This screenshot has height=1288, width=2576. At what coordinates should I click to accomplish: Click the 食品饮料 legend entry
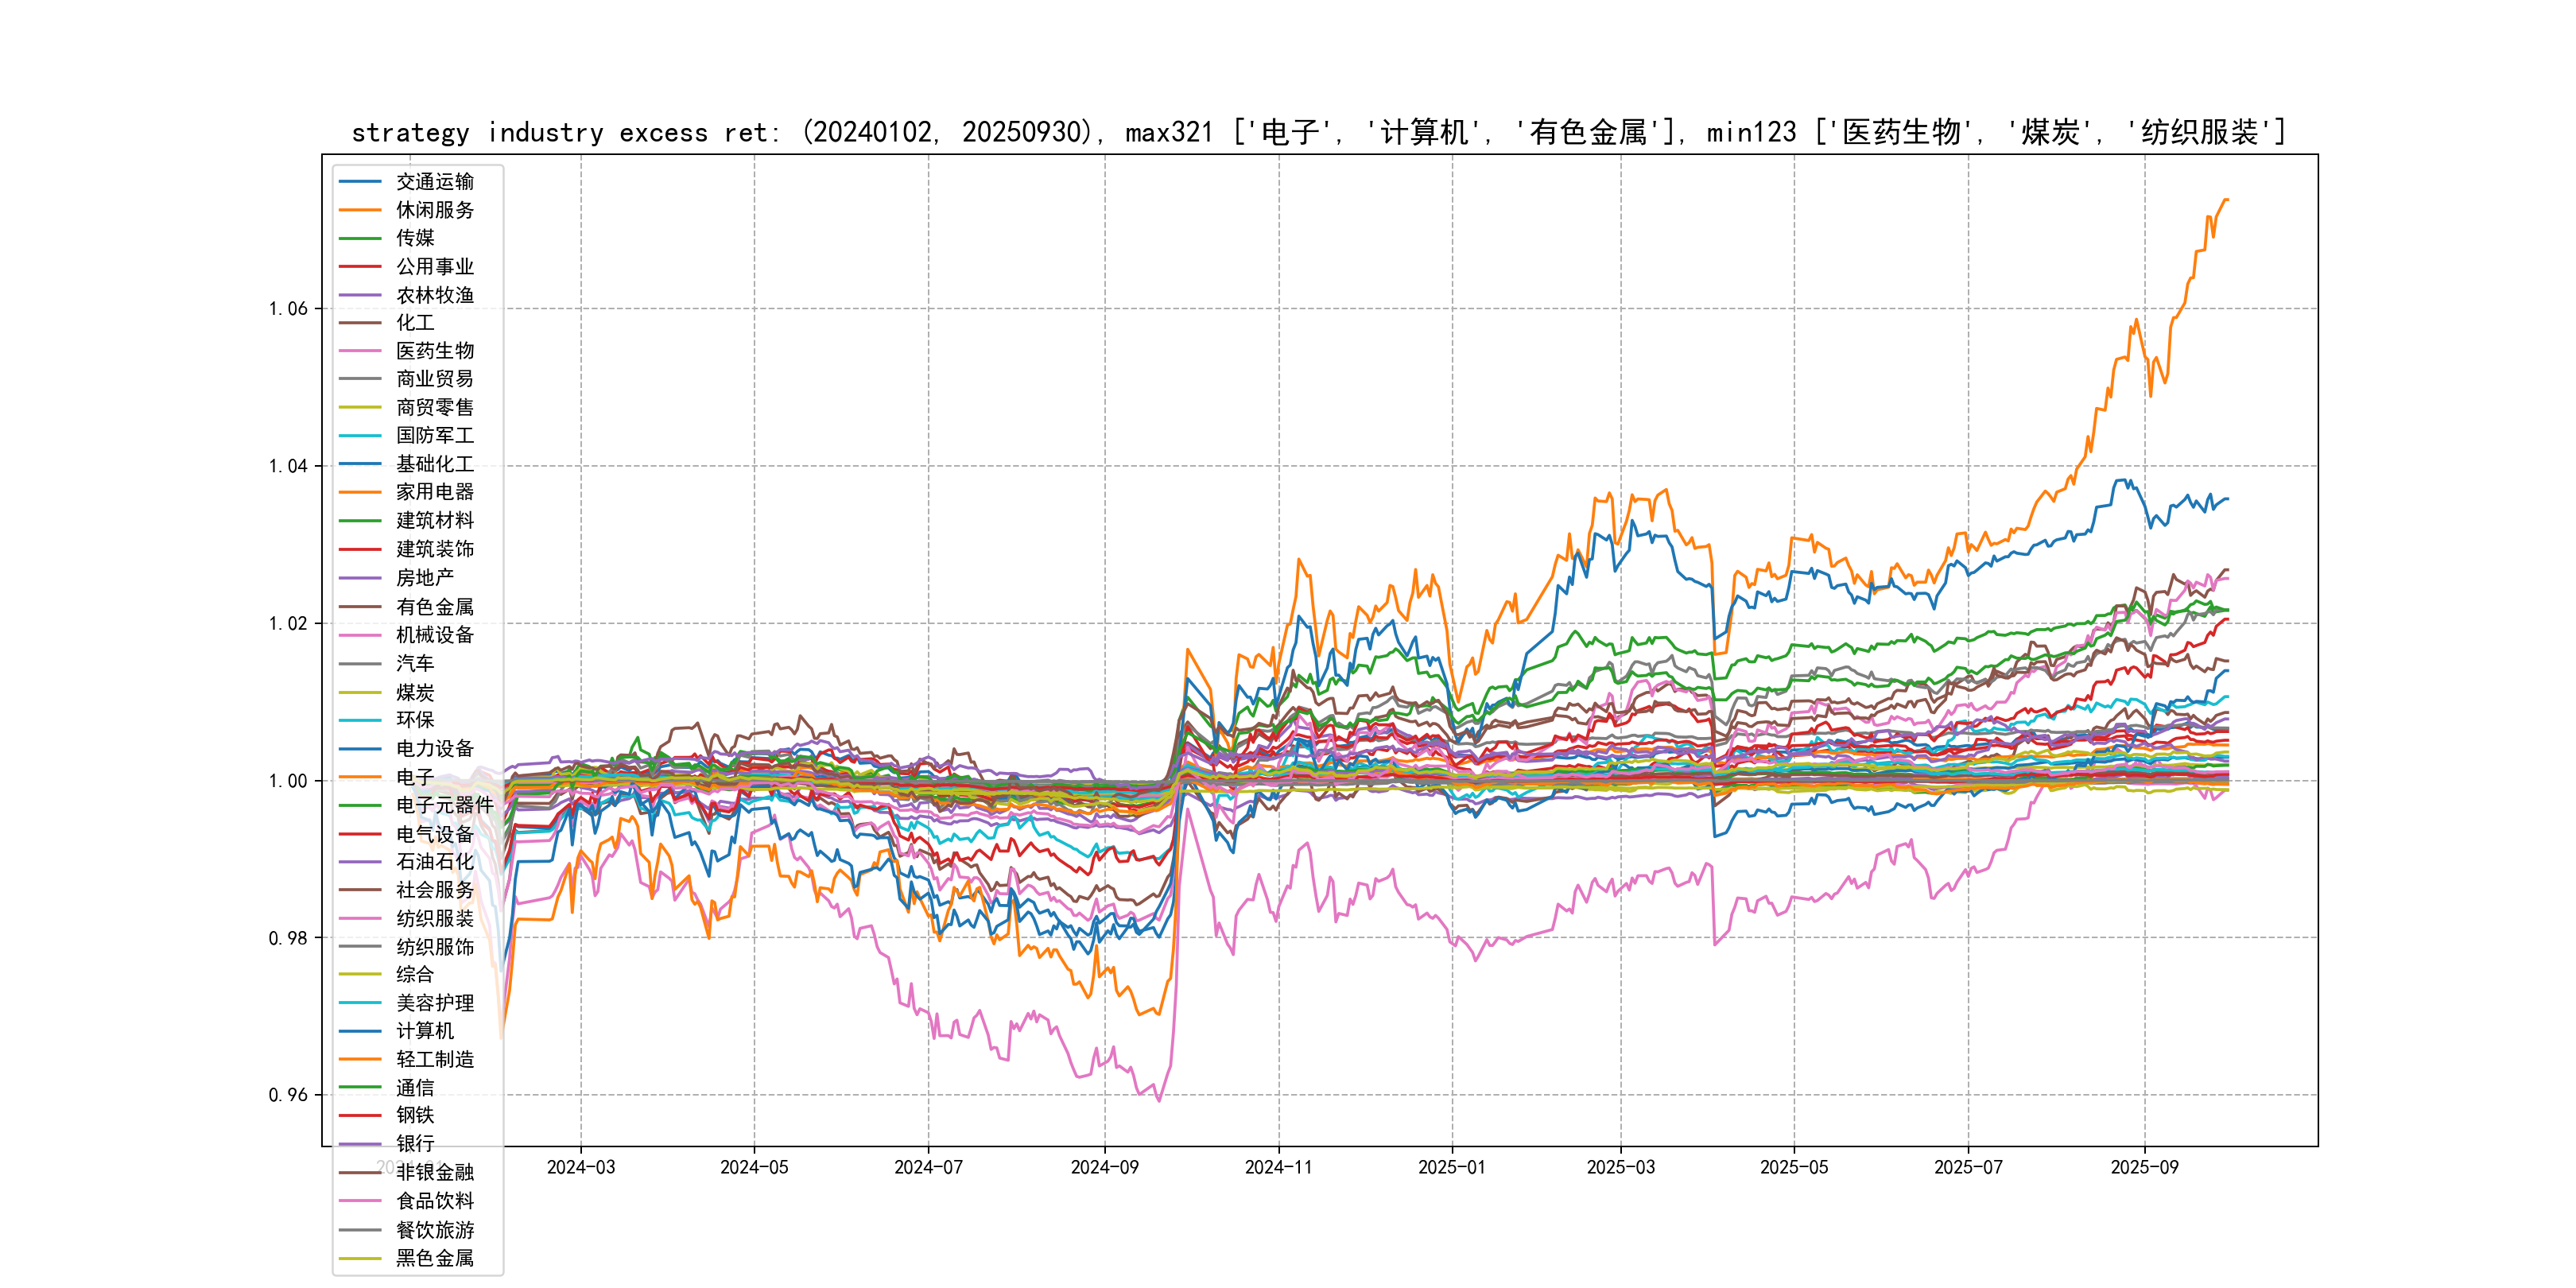[x=434, y=1201]
